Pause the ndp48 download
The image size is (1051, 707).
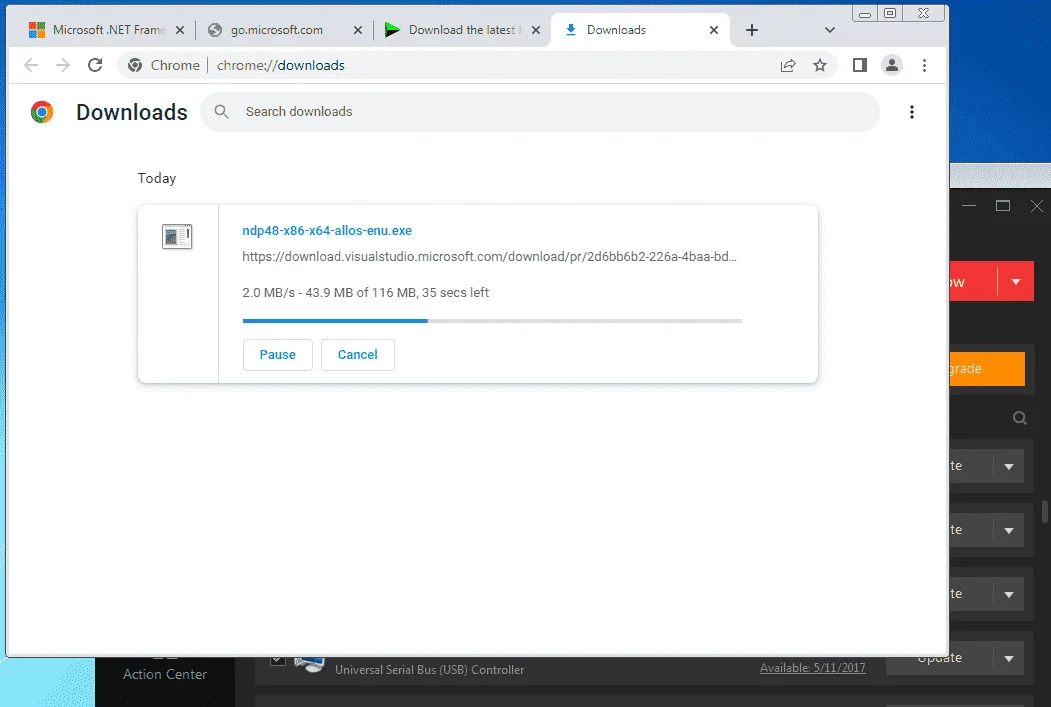(x=277, y=355)
